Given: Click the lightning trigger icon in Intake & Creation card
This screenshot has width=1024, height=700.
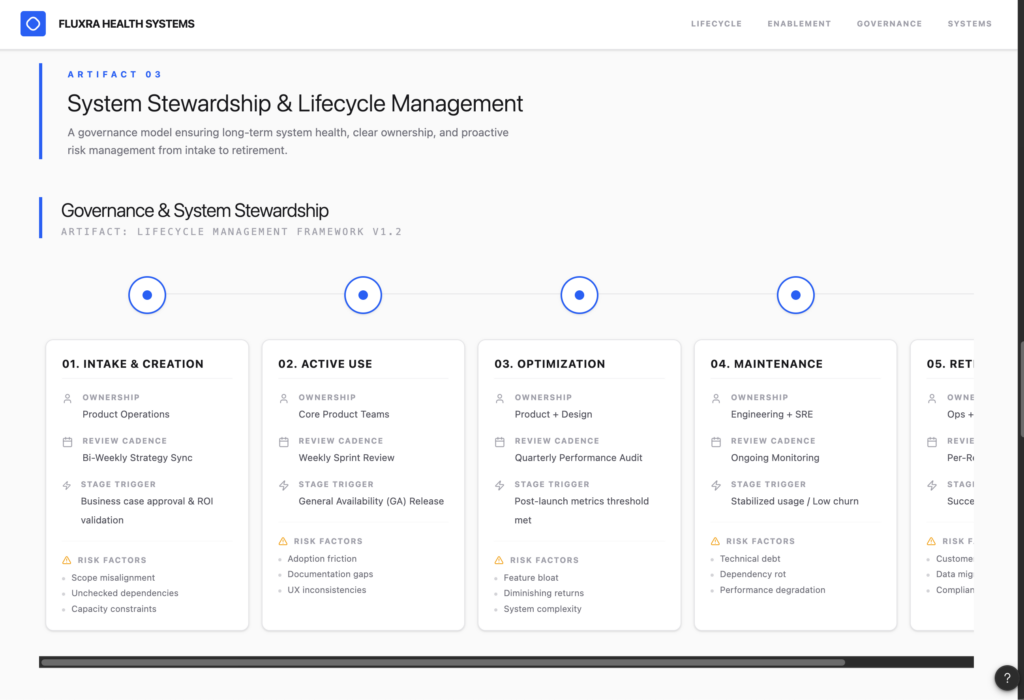Looking at the screenshot, I should [x=67, y=485].
